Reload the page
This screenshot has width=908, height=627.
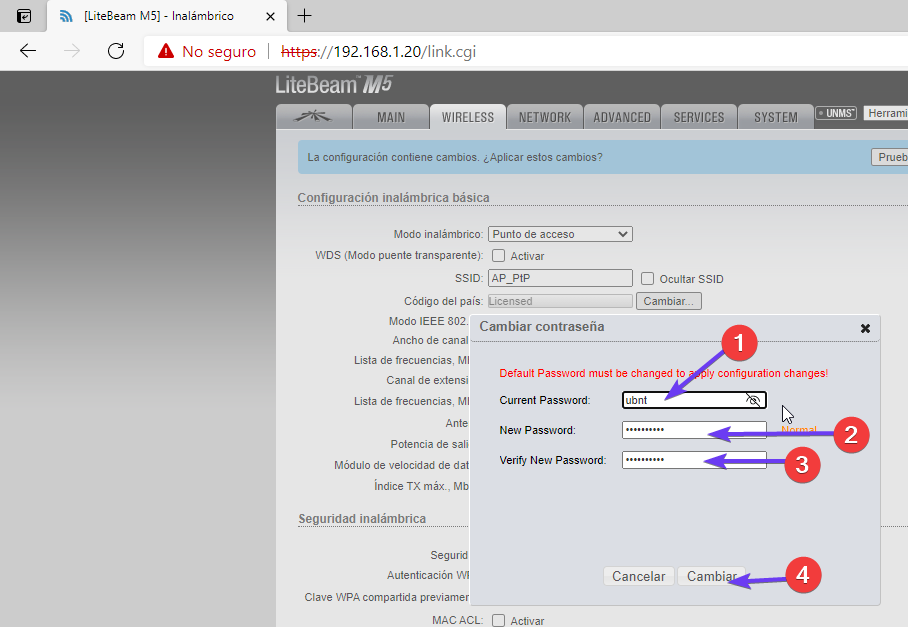coord(116,51)
